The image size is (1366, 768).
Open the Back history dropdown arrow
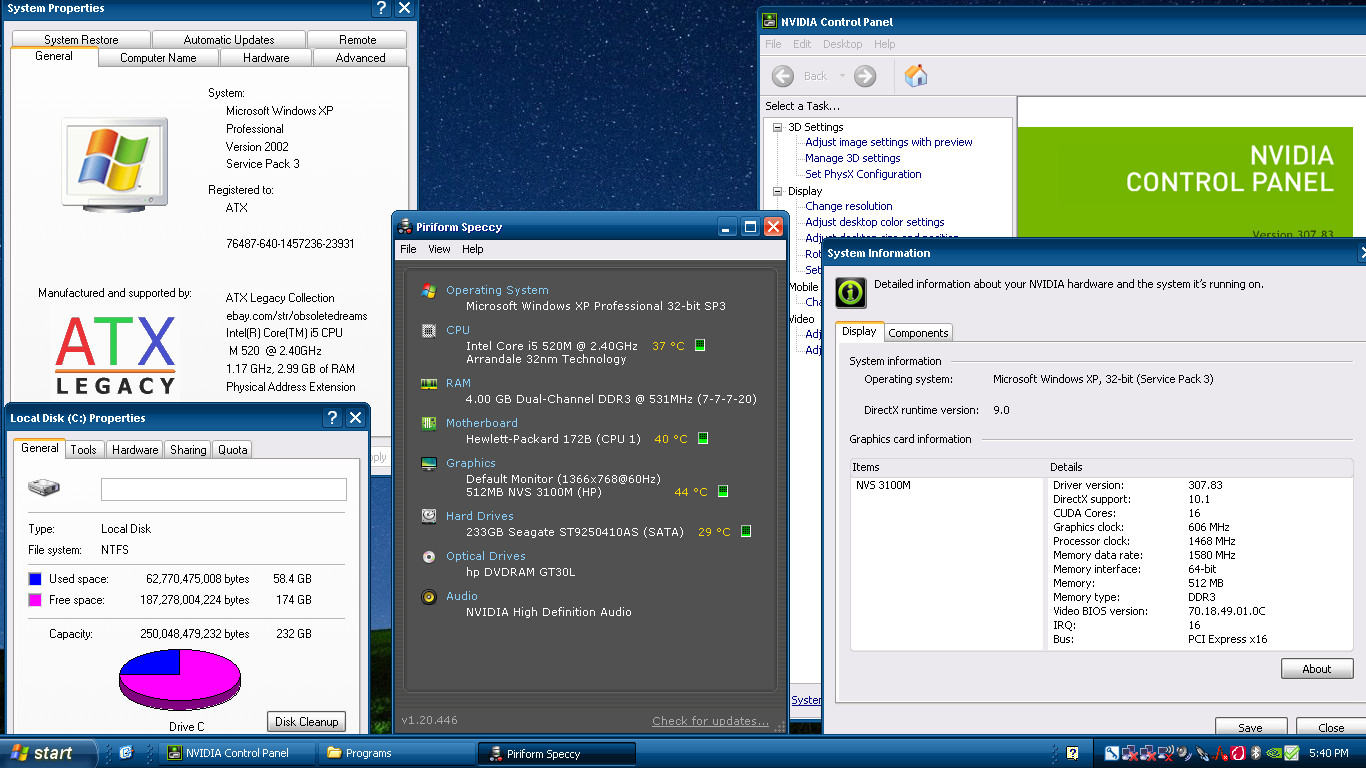point(842,76)
